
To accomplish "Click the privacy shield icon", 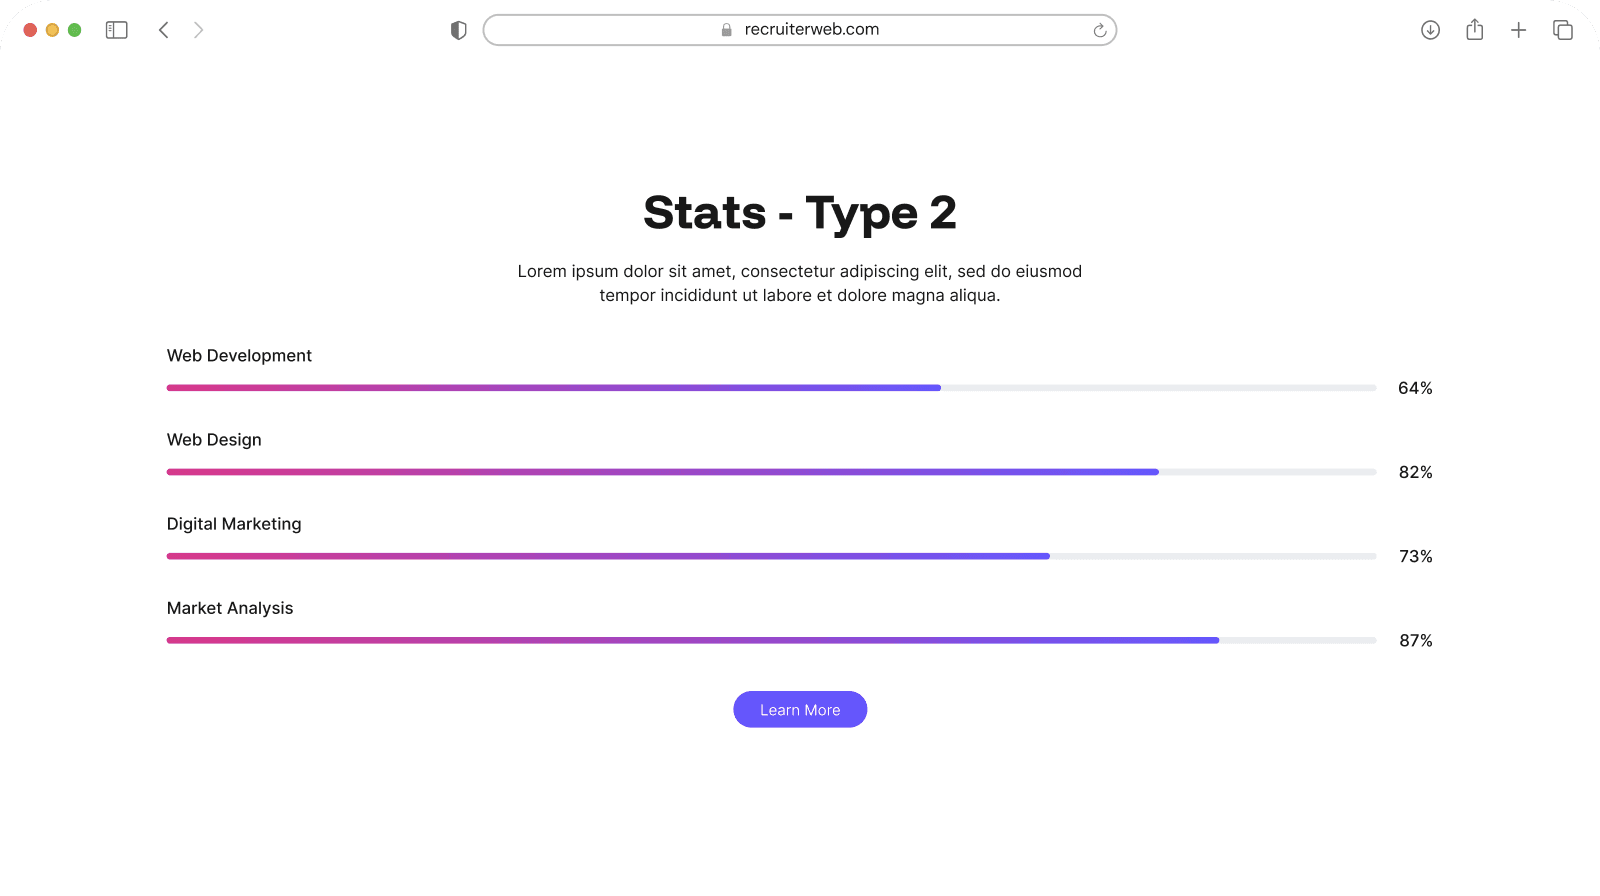I will tap(458, 29).
